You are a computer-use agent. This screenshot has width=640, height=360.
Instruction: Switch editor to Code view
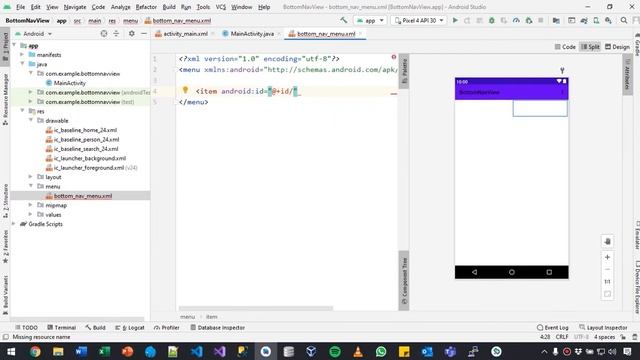(565, 47)
